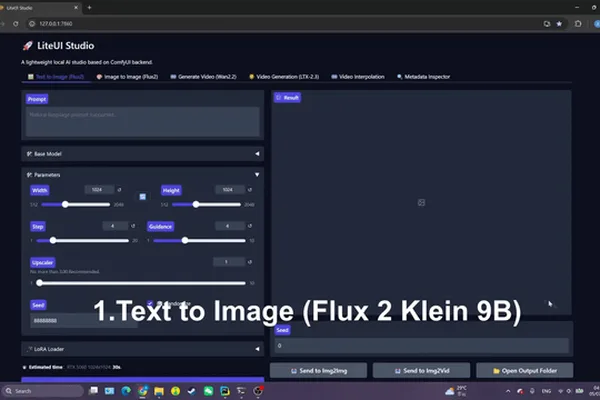The height and width of the screenshot is (400, 600).
Task: Click the LiteUI Studio heading
Action: [x=65, y=46]
